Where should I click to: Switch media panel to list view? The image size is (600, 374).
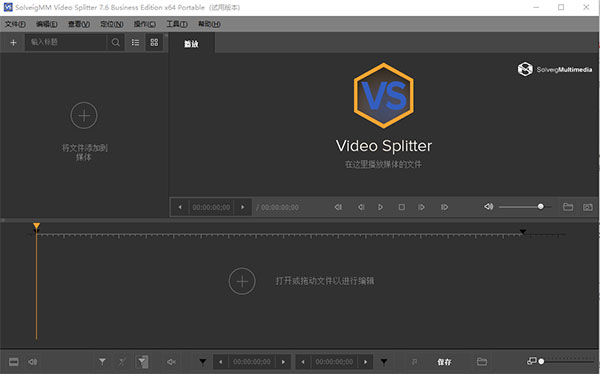coord(135,42)
